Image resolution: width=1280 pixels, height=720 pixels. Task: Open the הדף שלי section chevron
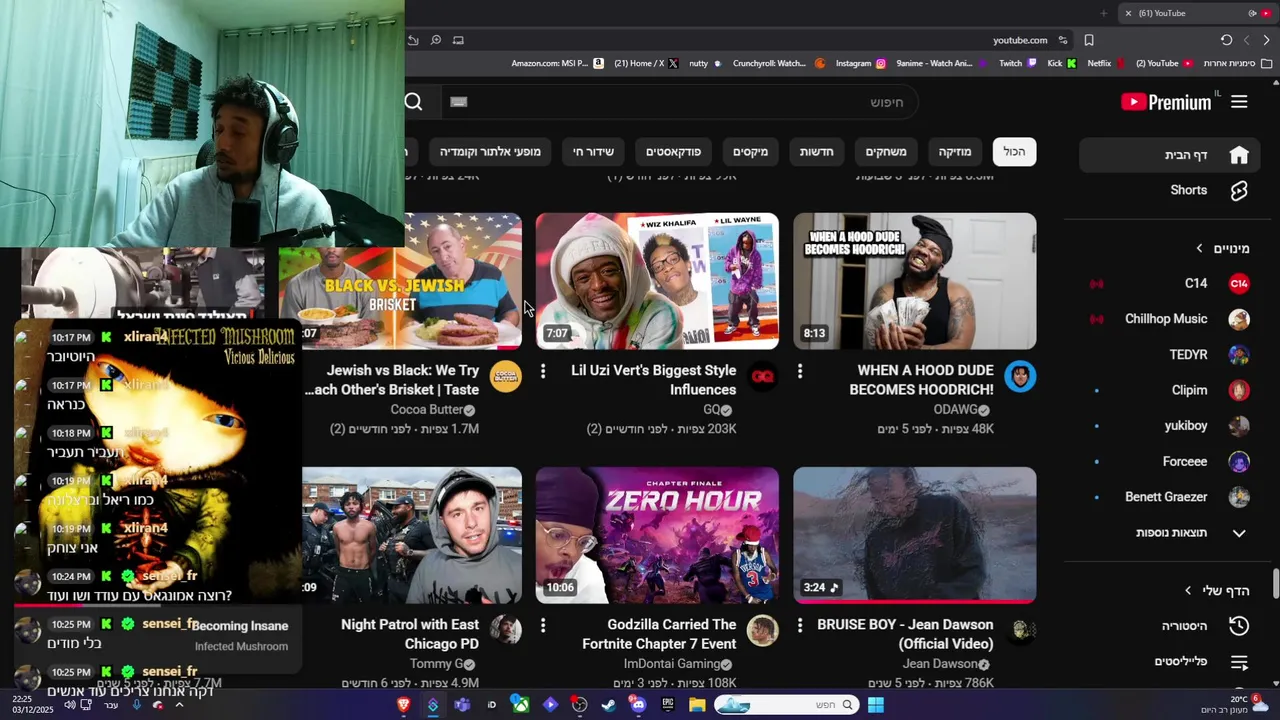pos(1188,591)
